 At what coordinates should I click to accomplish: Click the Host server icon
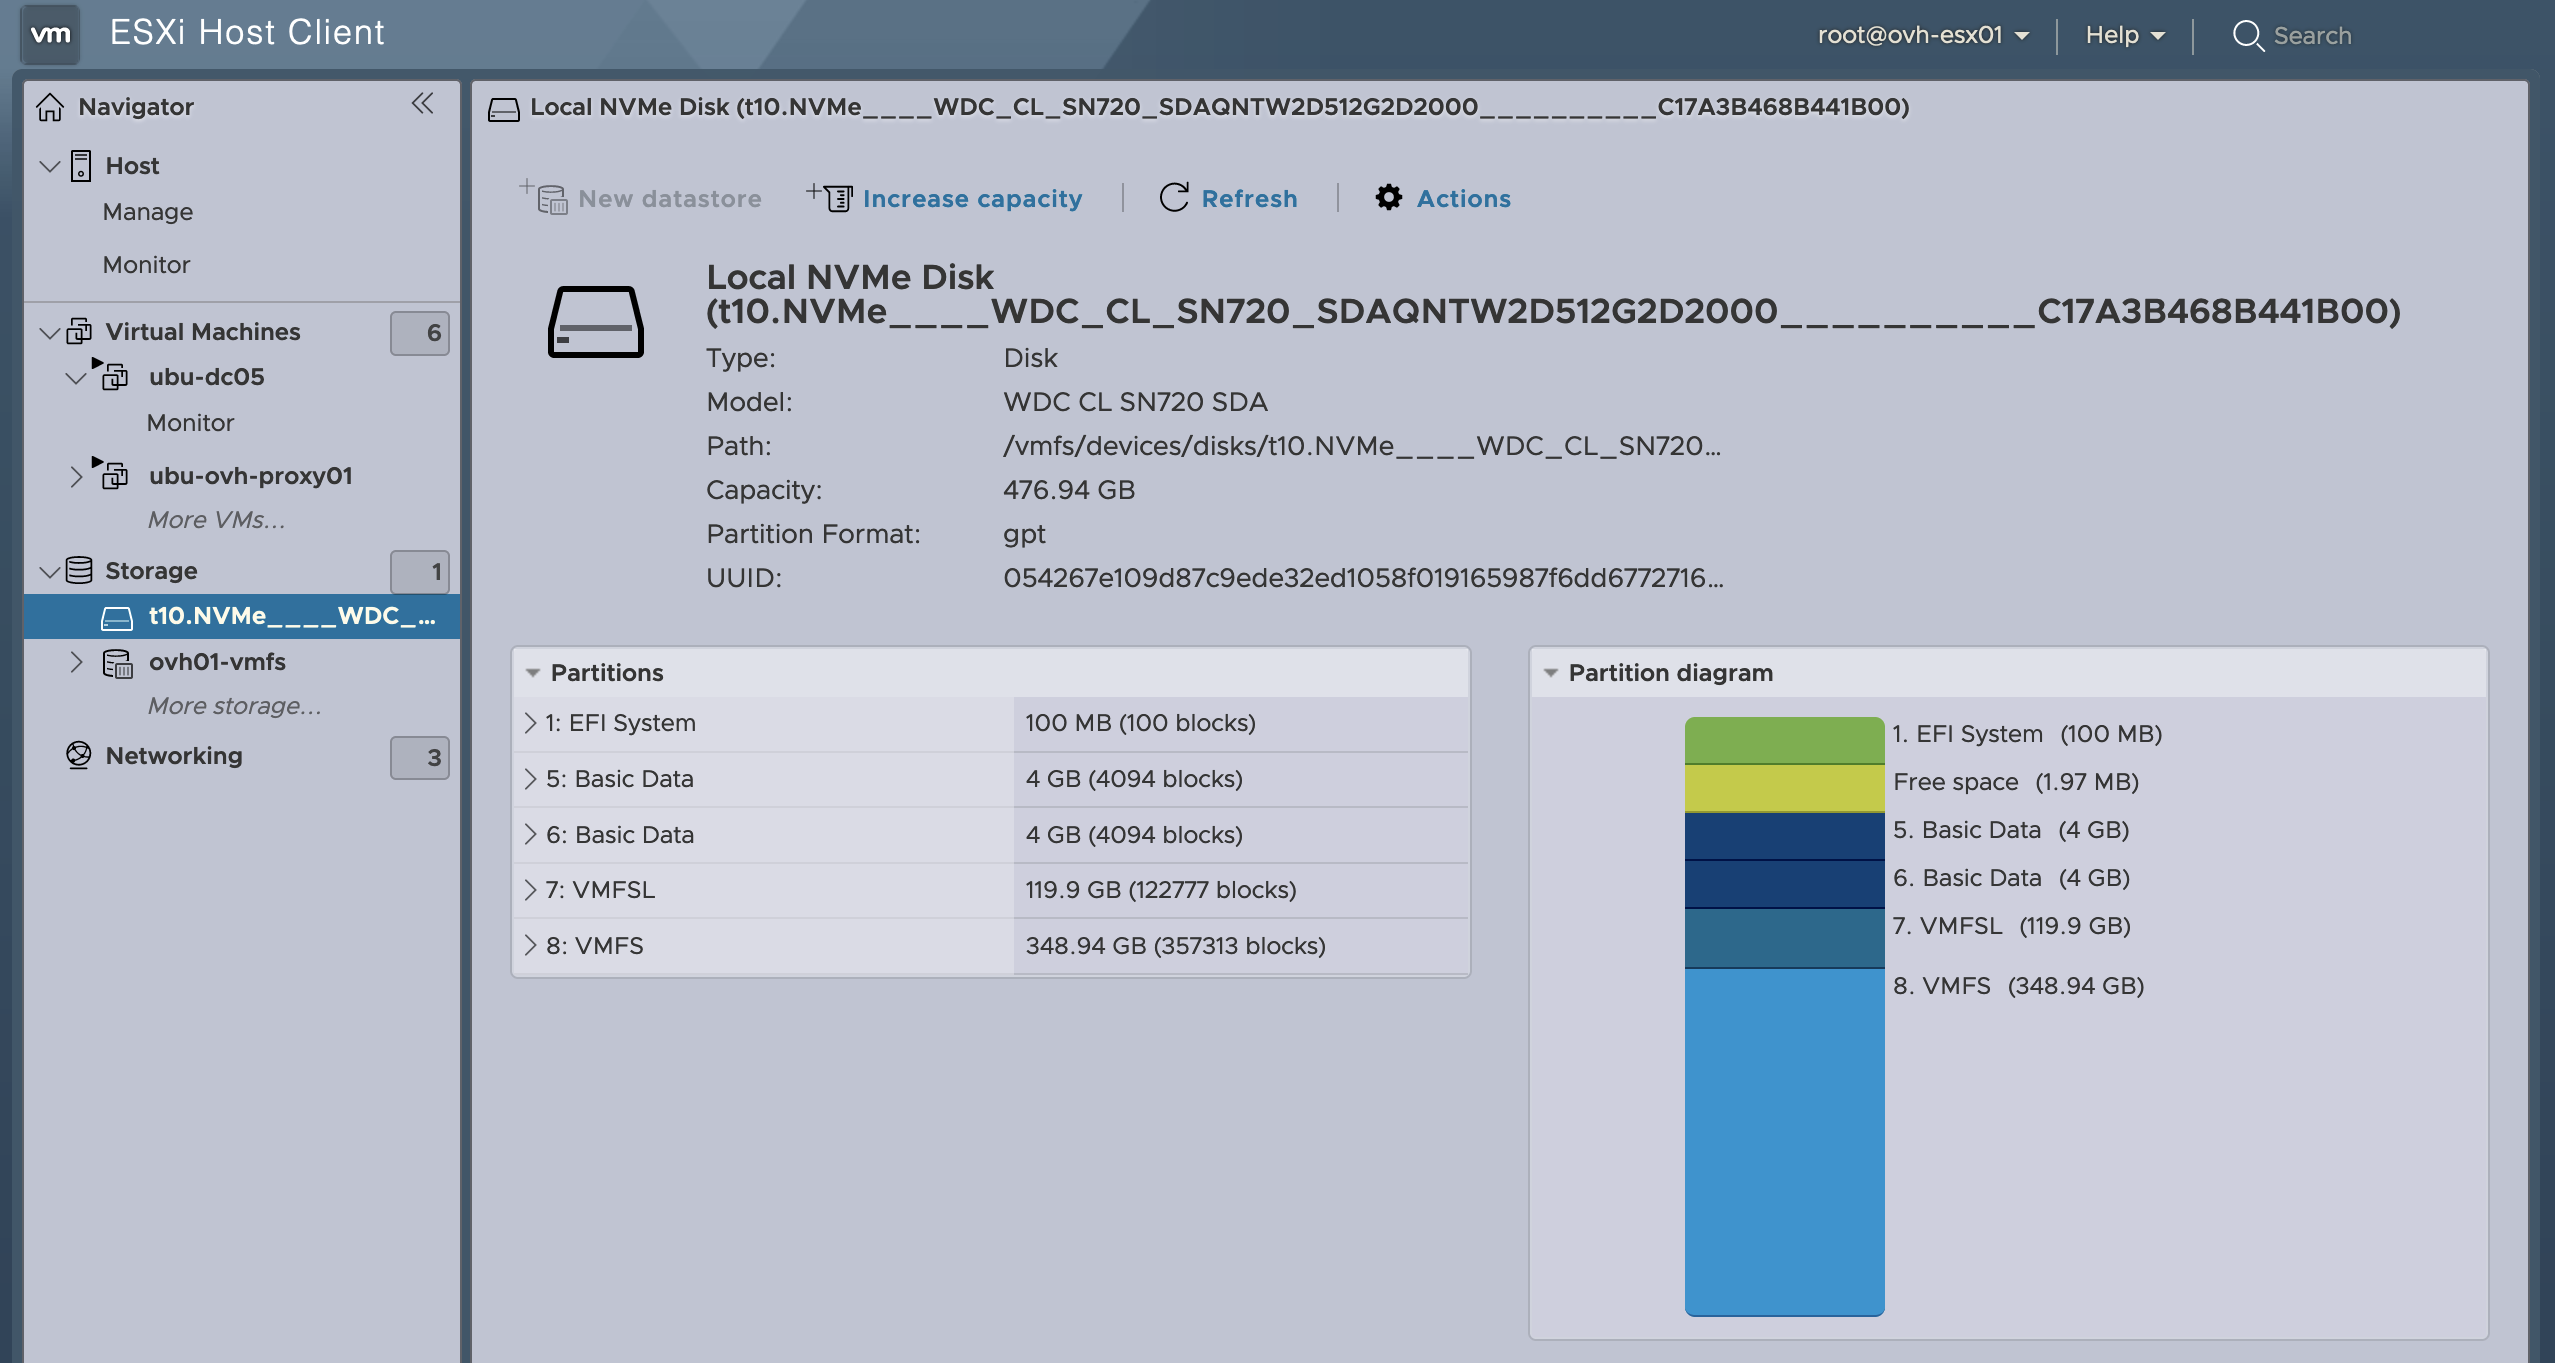[81, 166]
